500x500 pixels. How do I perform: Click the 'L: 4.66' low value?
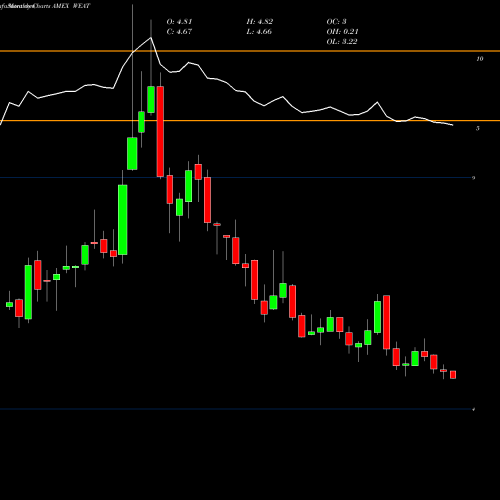coord(259,32)
